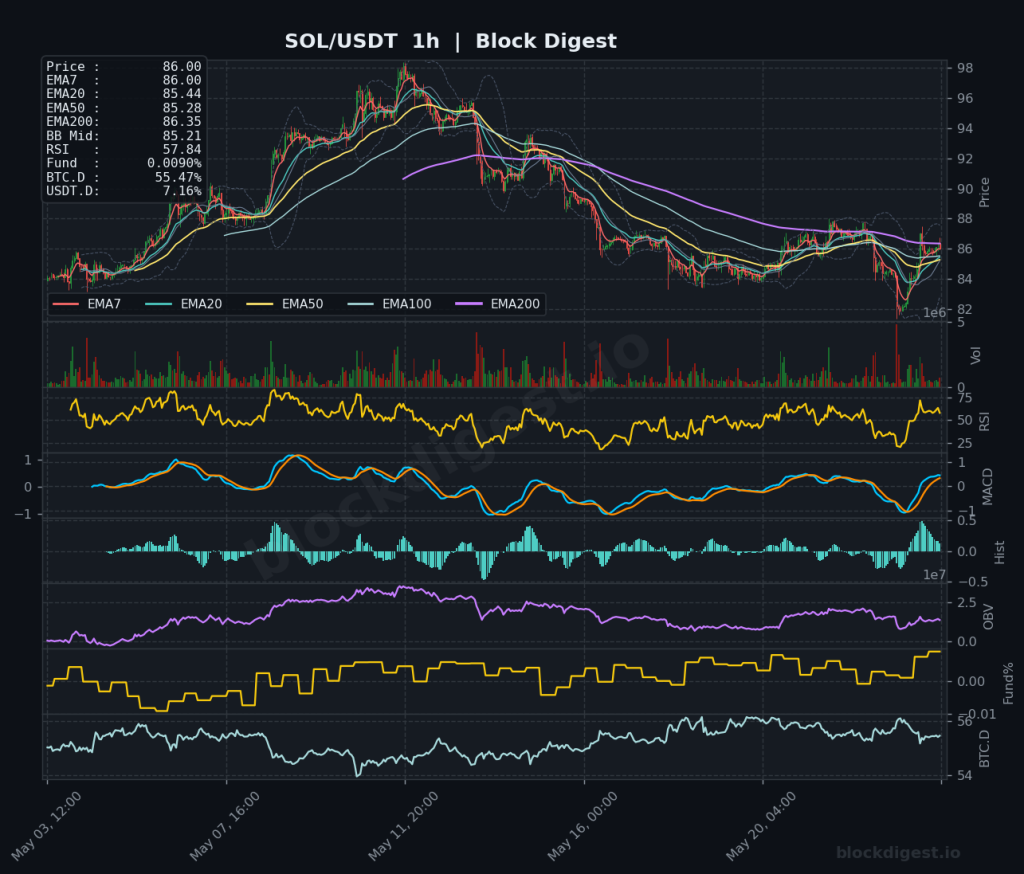Screen dimensions: 1024x874
Task: Click the 90 tick on the price axis
Action: (965, 189)
